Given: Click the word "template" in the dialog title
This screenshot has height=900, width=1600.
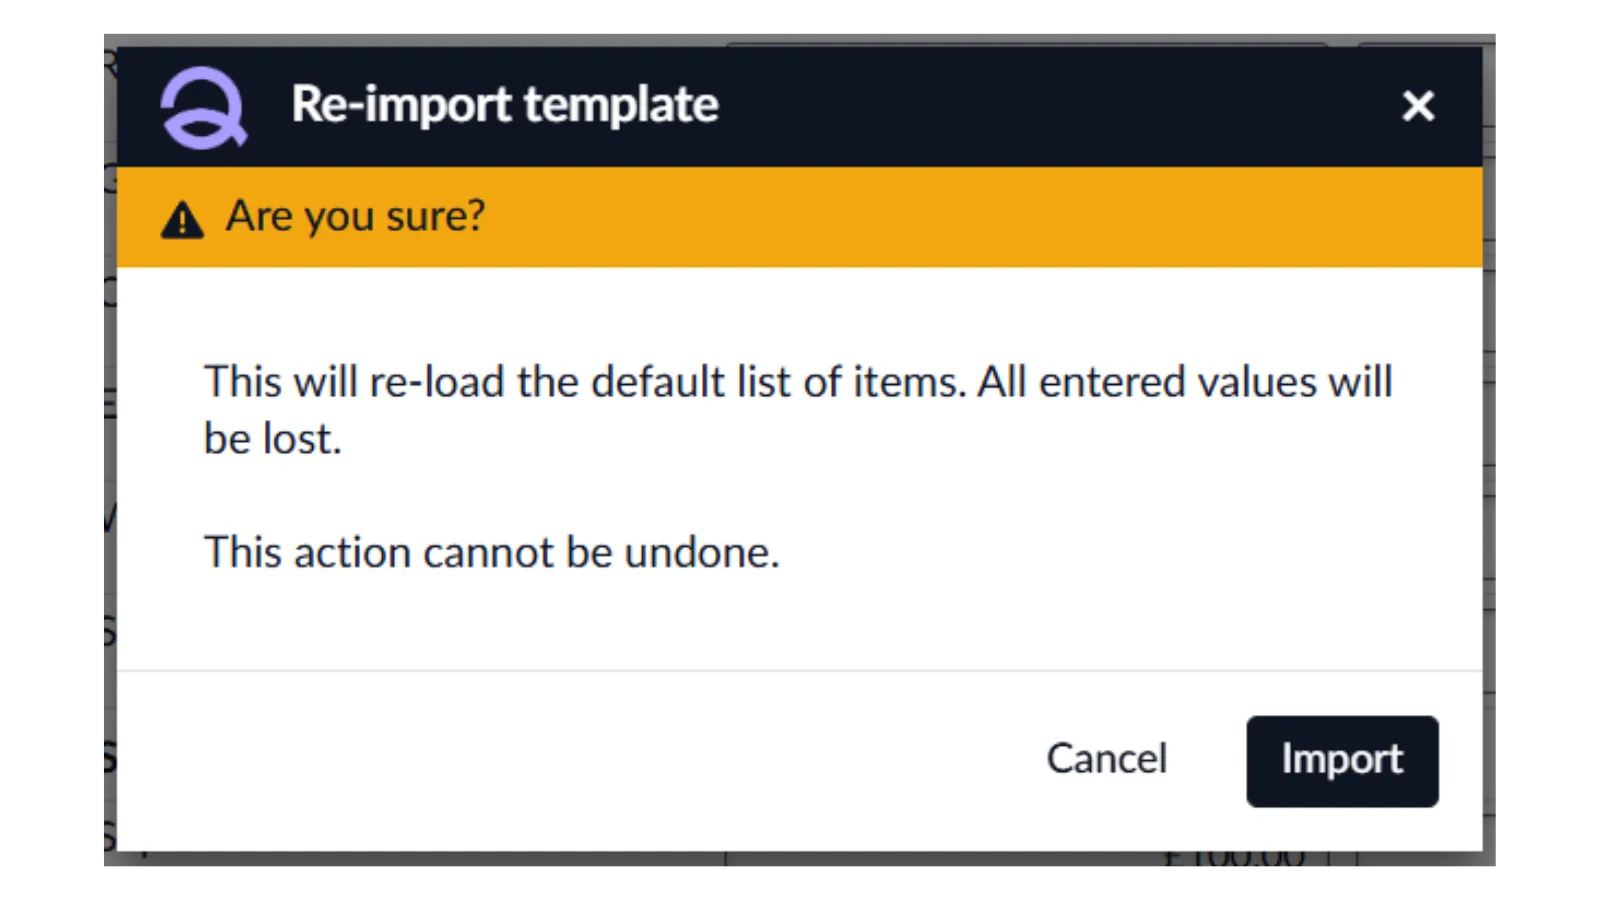Looking at the screenshot, I should [621, 105].
